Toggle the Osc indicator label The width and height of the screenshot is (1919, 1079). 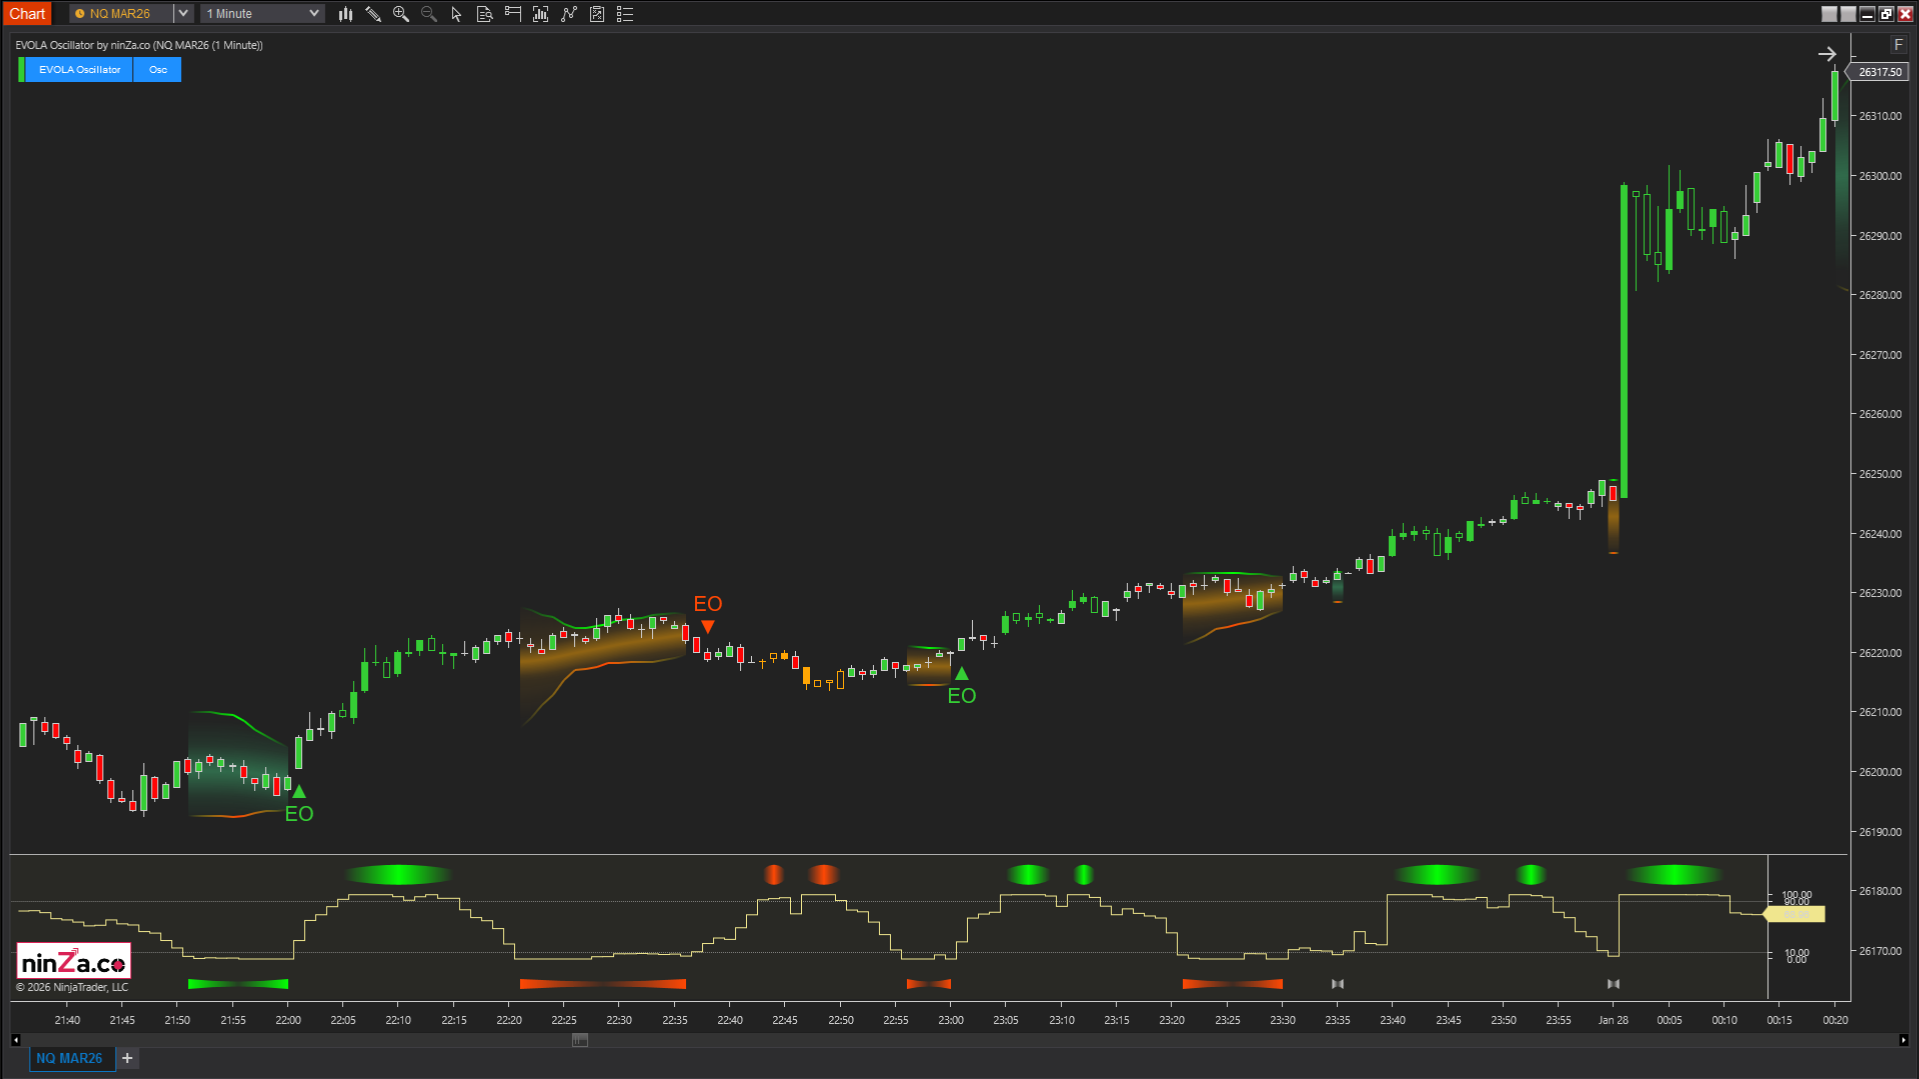tap(157, 69)
